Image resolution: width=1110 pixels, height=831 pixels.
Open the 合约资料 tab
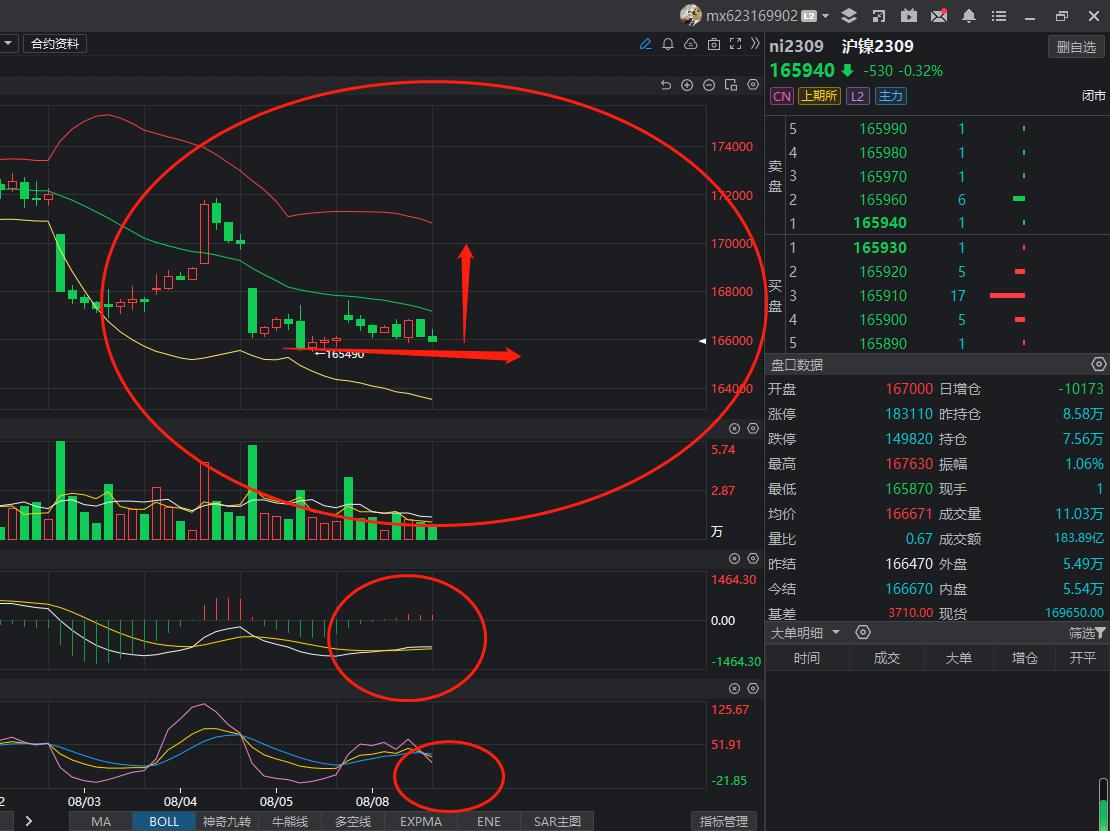pyautogui.click(x=54, y=43)
